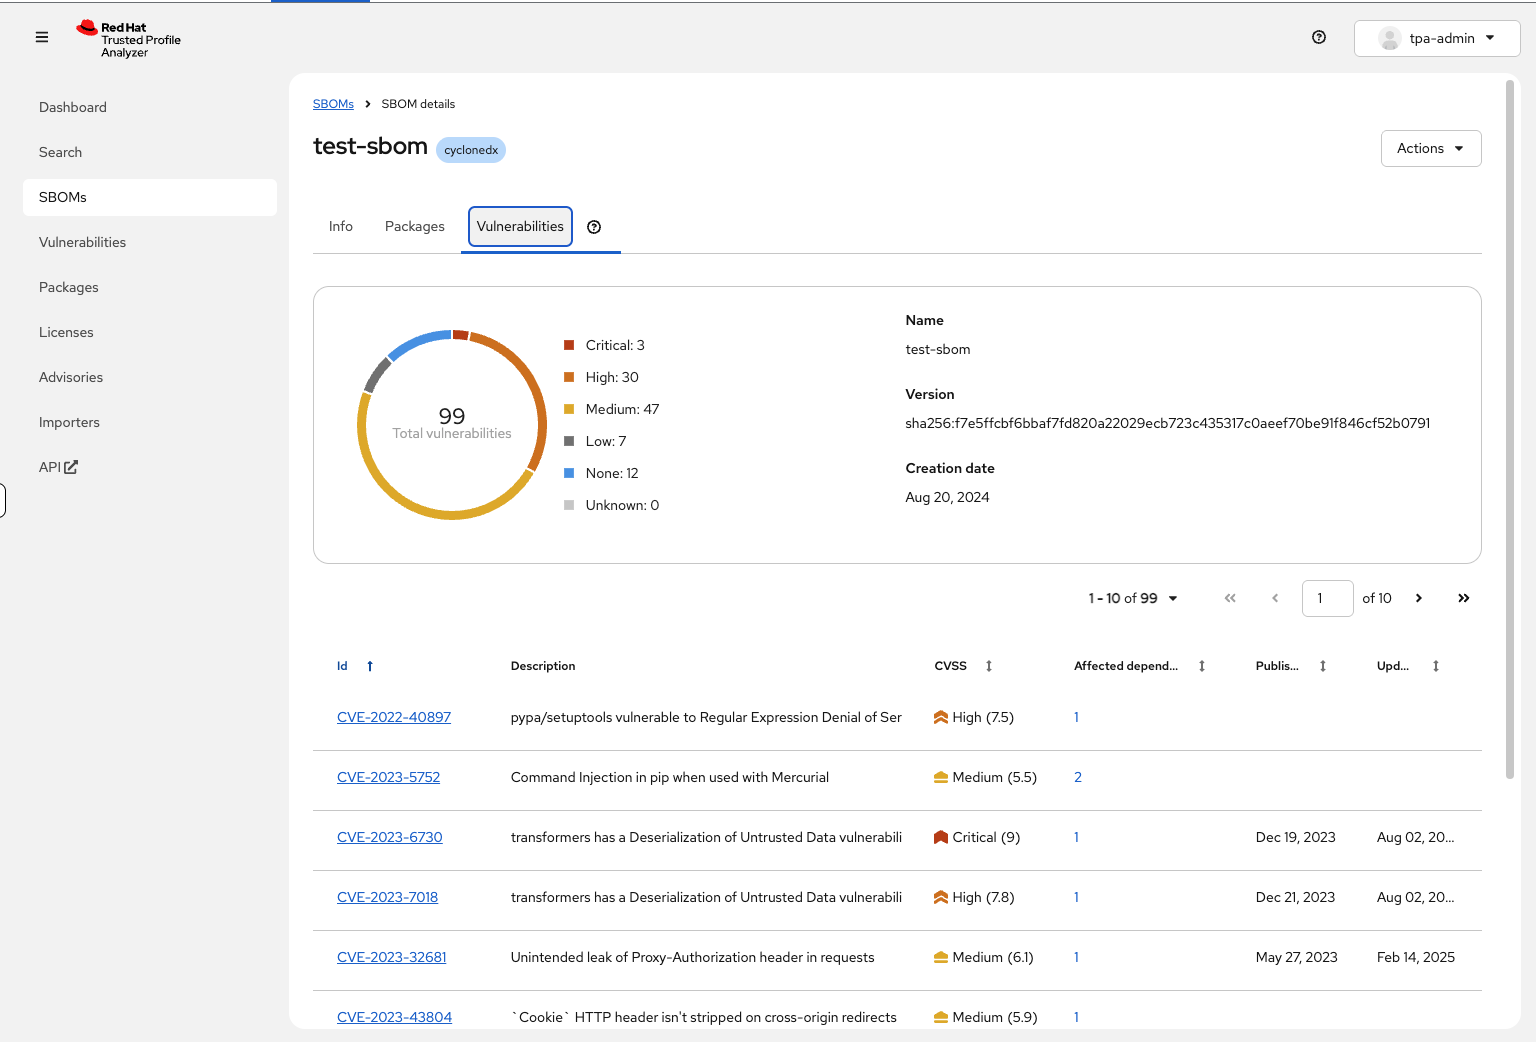This screenshot has height=1042, width=1536.
Task: Jump to the last page of results
Action: 1463,598
